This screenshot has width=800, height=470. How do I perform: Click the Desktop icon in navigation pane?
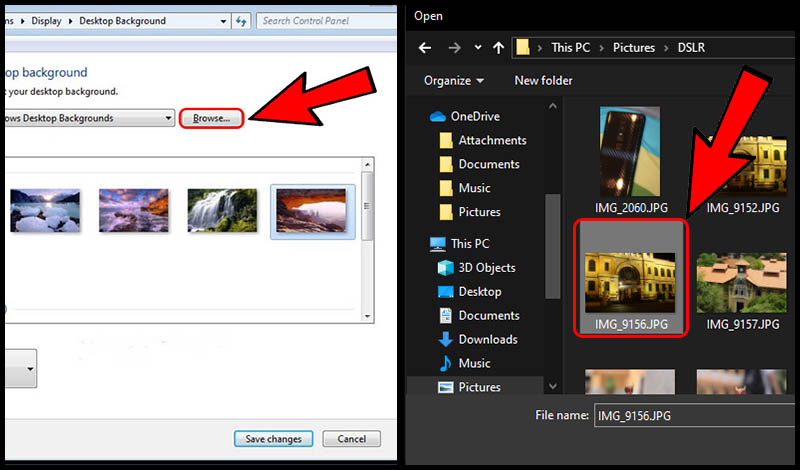445,292
